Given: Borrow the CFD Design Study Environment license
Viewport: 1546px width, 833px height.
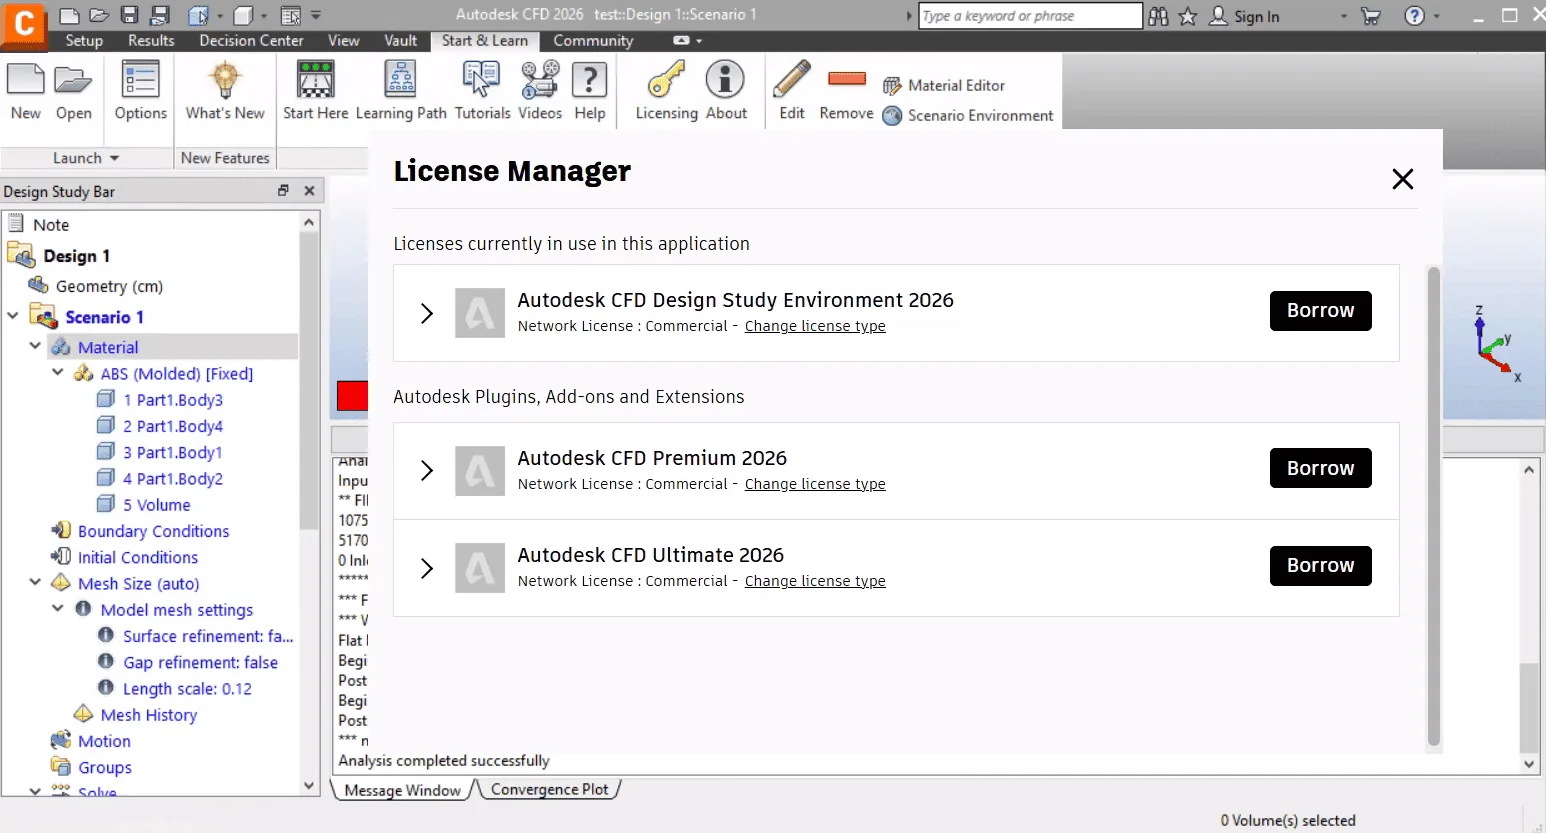Looking at the screenshot, I should (x=1320, y=311).
